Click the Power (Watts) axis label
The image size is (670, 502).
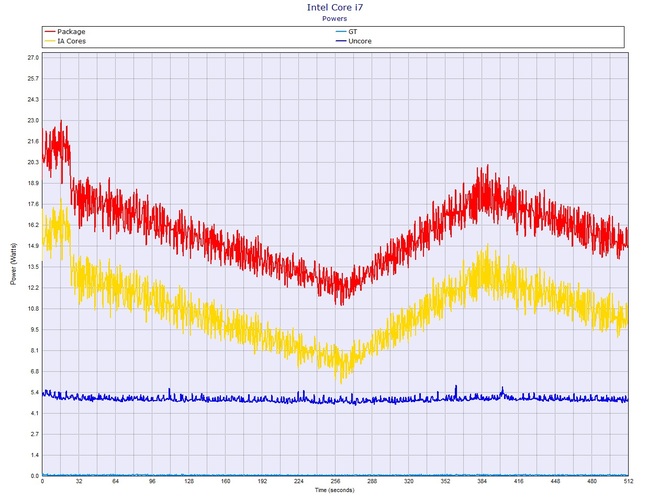coord(13,264)
